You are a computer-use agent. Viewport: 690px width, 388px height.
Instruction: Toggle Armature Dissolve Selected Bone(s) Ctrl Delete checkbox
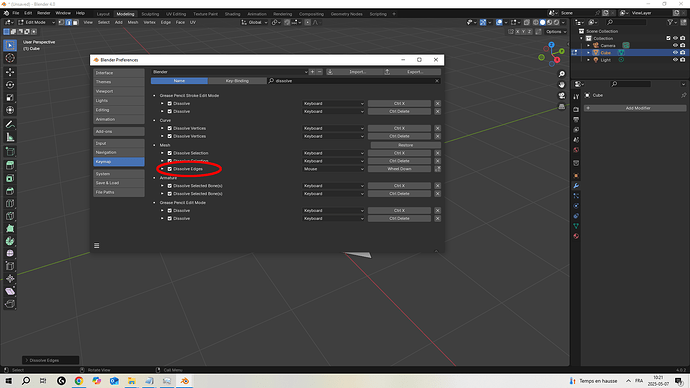[x=169, y=194]
